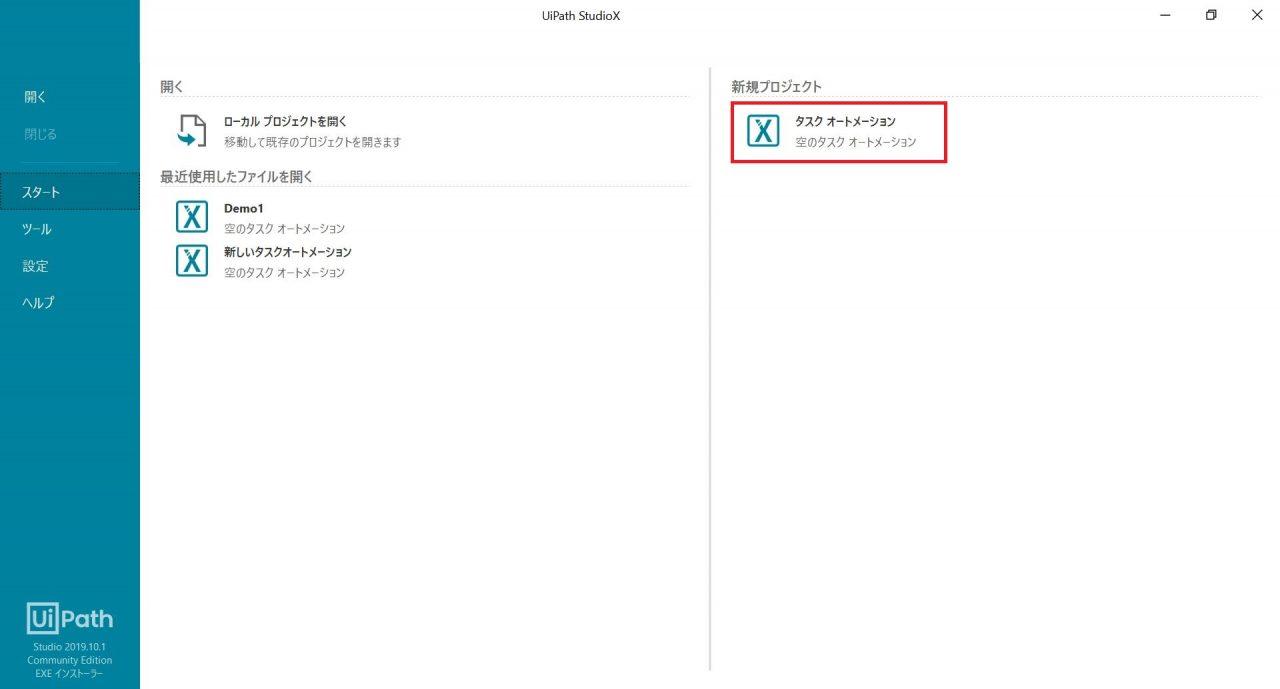Click description 移動して既存のプロジェクトを開きます

click(312, 142)
